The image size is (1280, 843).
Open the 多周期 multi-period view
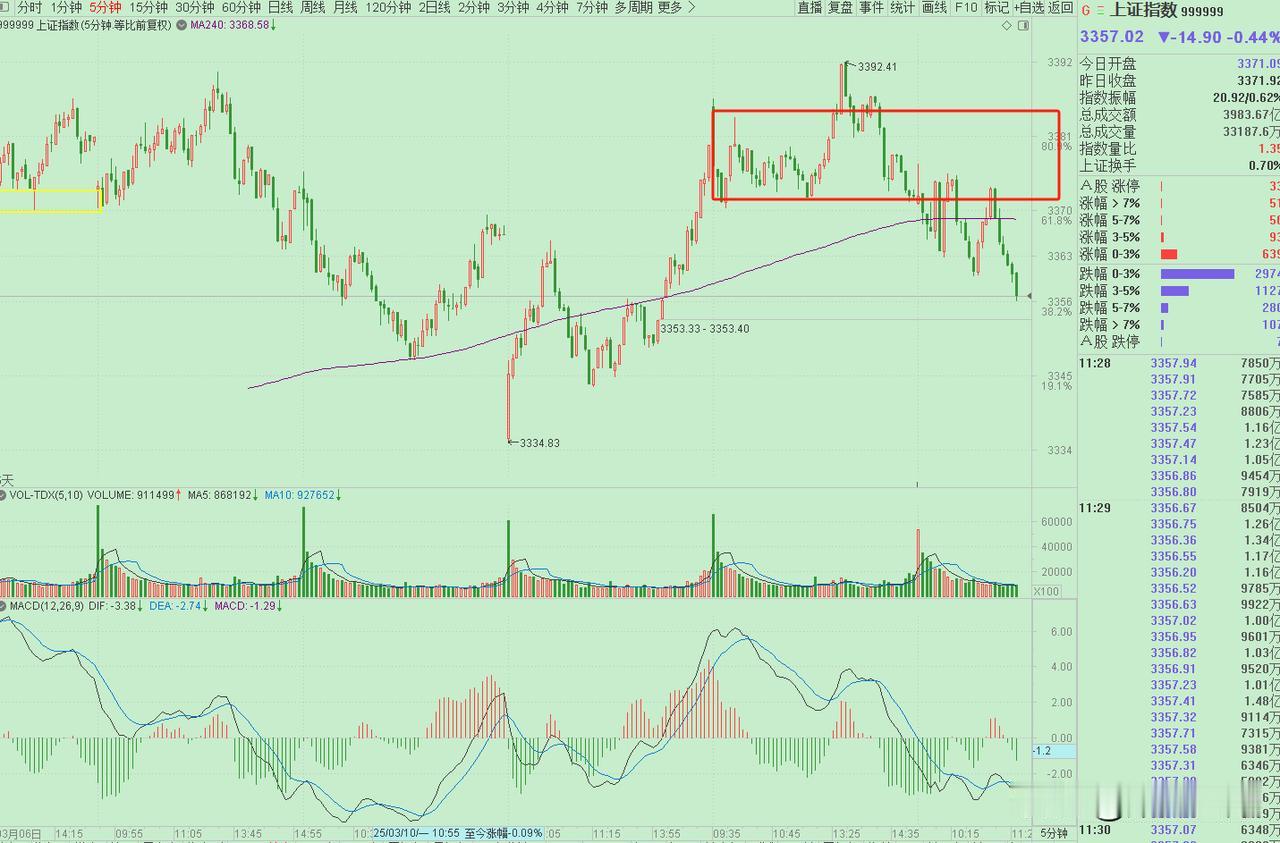click(x=633, y=8)
